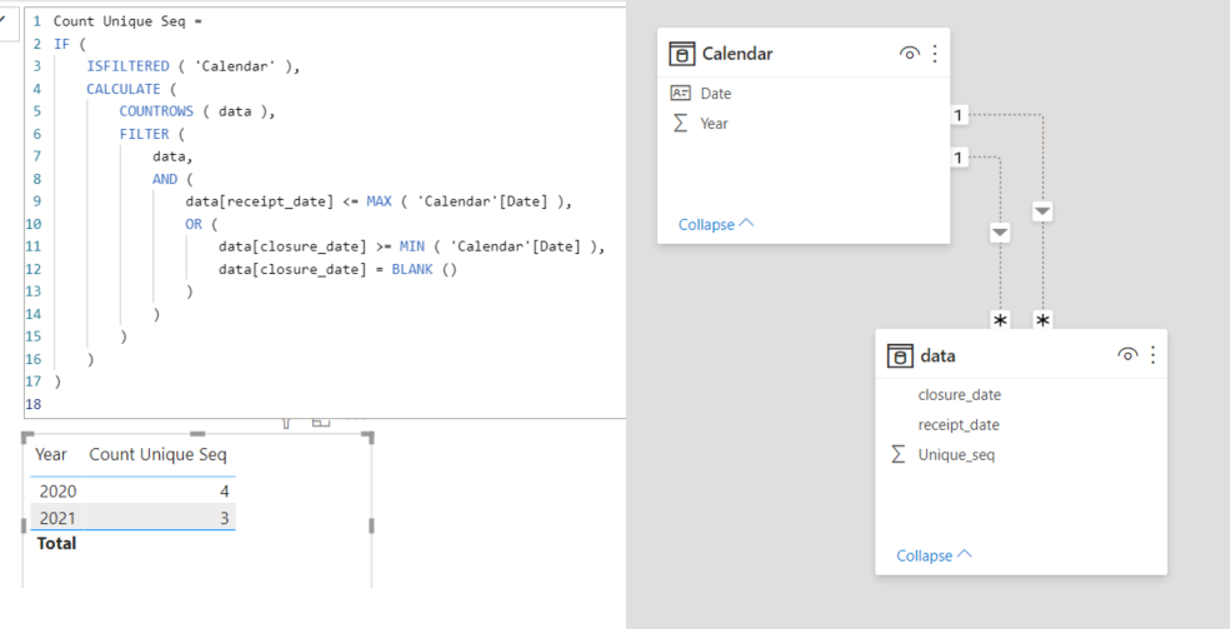Click CALCULATE keyword on line 4
The height and width of the screenshot is (629, 1230).
123,89
